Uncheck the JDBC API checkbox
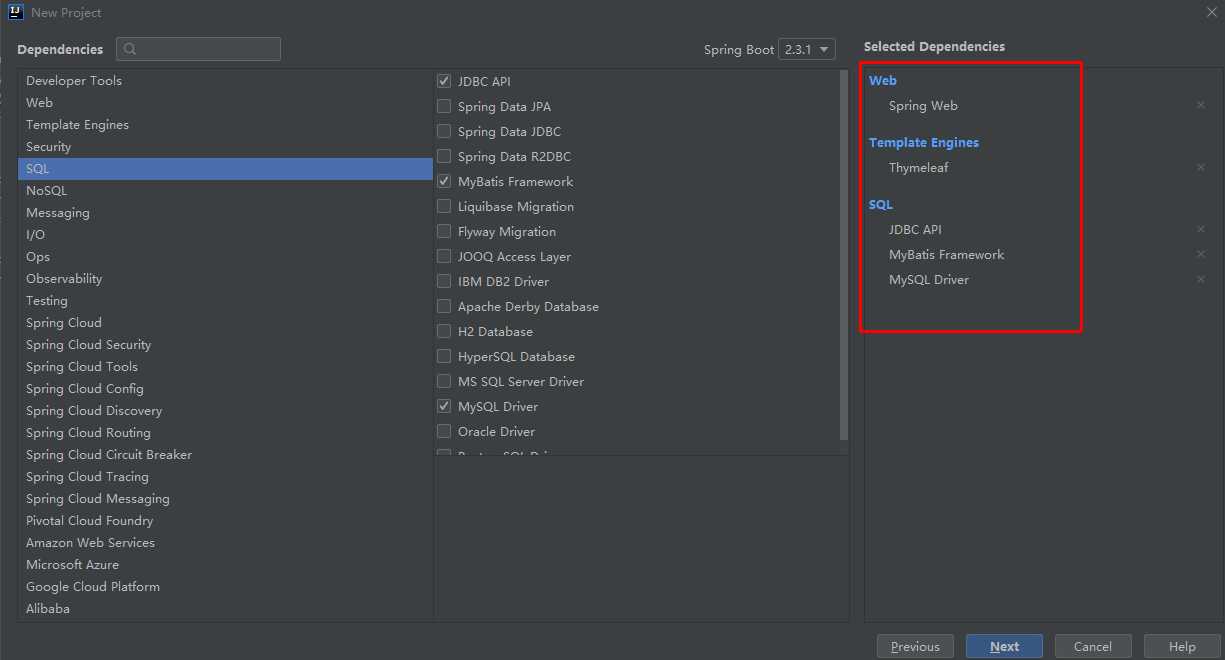The width and height of the screenshot is (1225, 660). [x=444, y=81]
